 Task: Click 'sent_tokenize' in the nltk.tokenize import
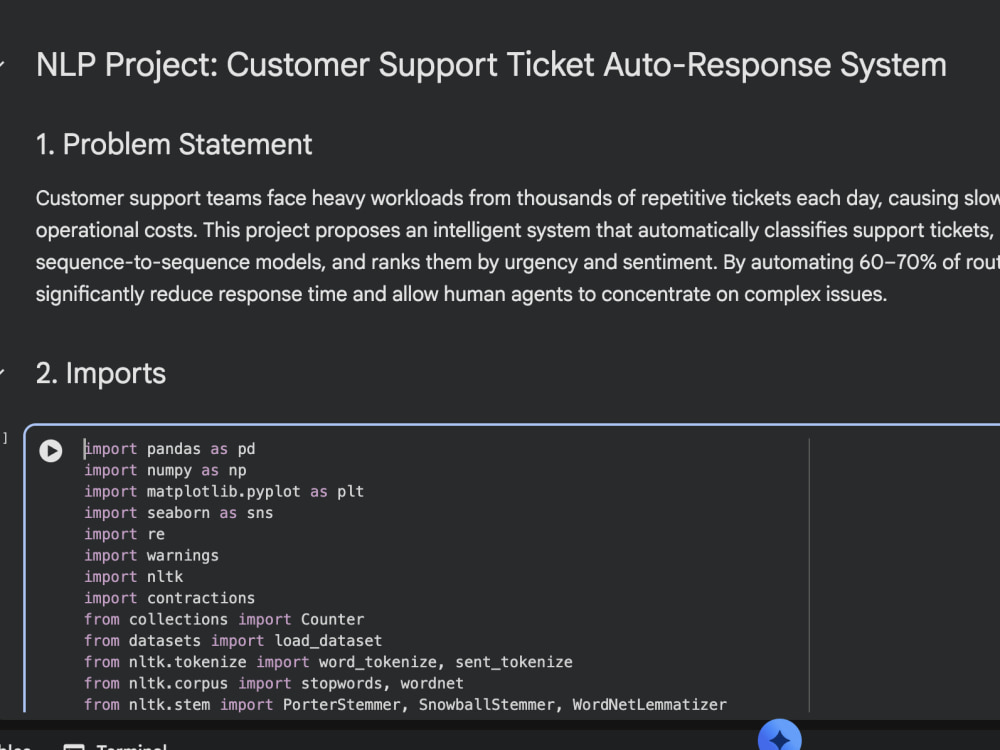coord(513,662)
